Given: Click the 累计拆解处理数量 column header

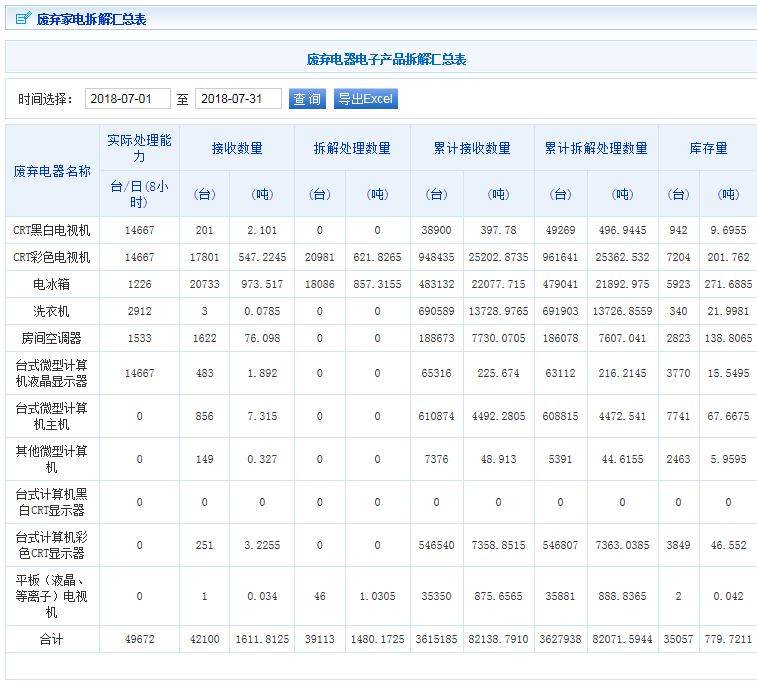Looking at the screenshot, I should tap(596, 148).
